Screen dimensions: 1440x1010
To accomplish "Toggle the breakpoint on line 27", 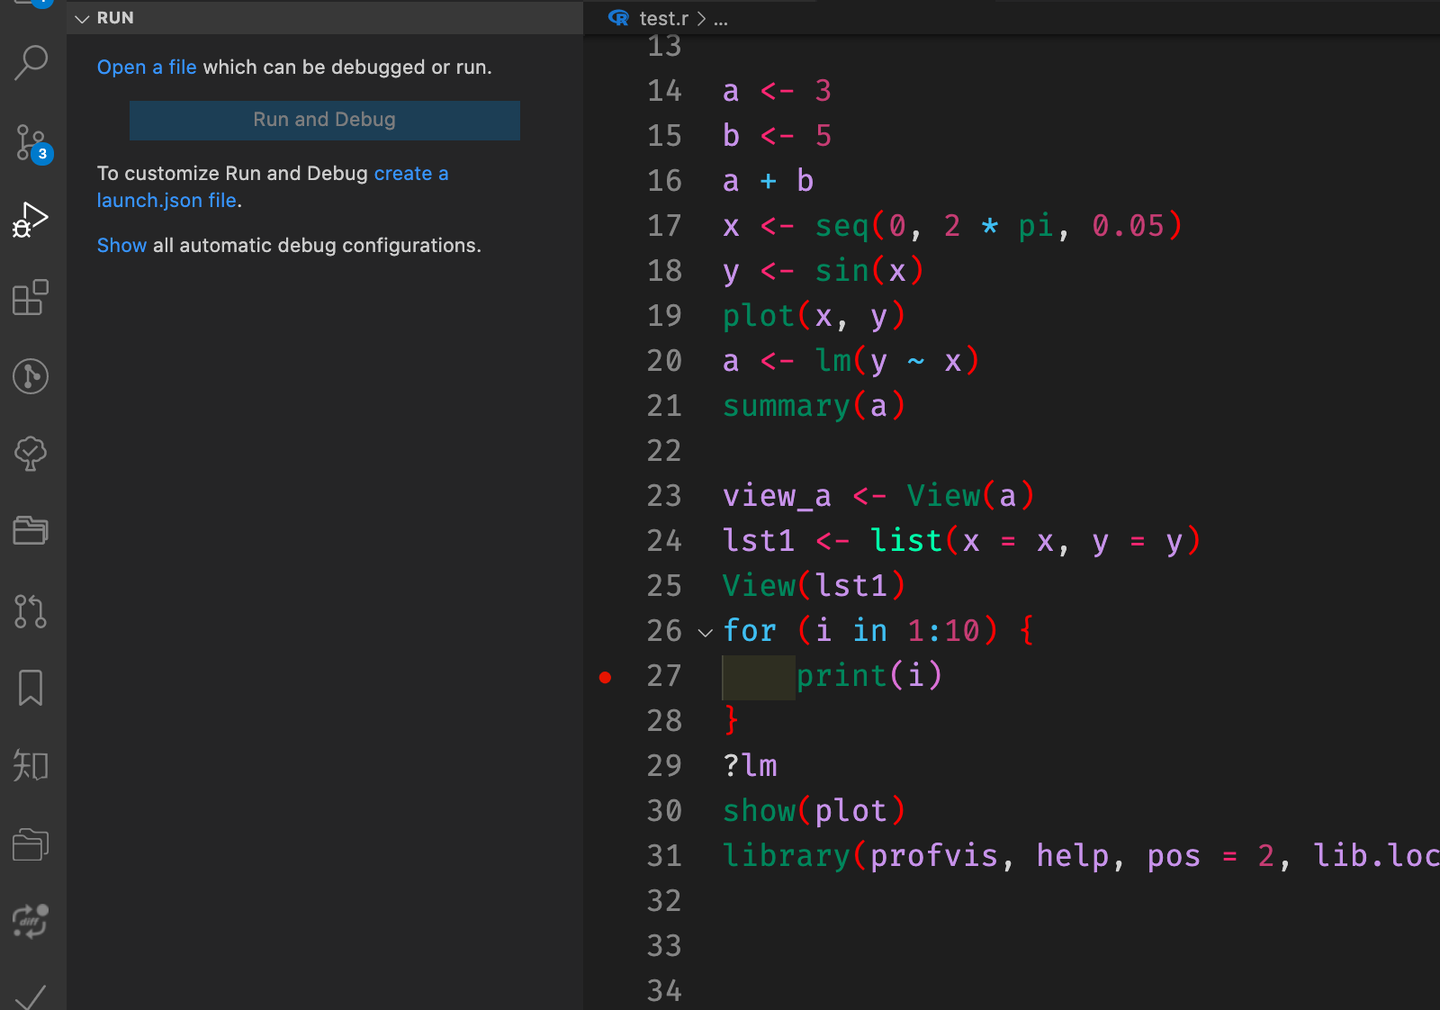I will coord(605,677).
